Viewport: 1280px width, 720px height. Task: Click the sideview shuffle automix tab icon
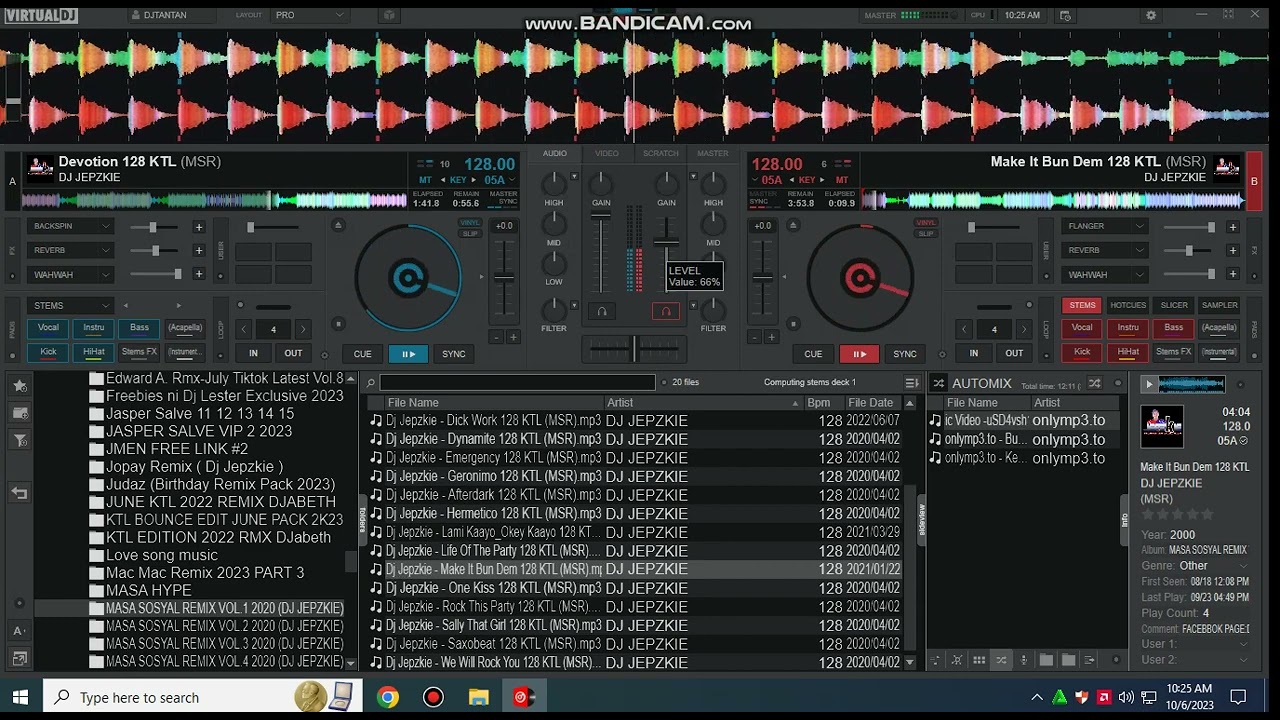1001,660
